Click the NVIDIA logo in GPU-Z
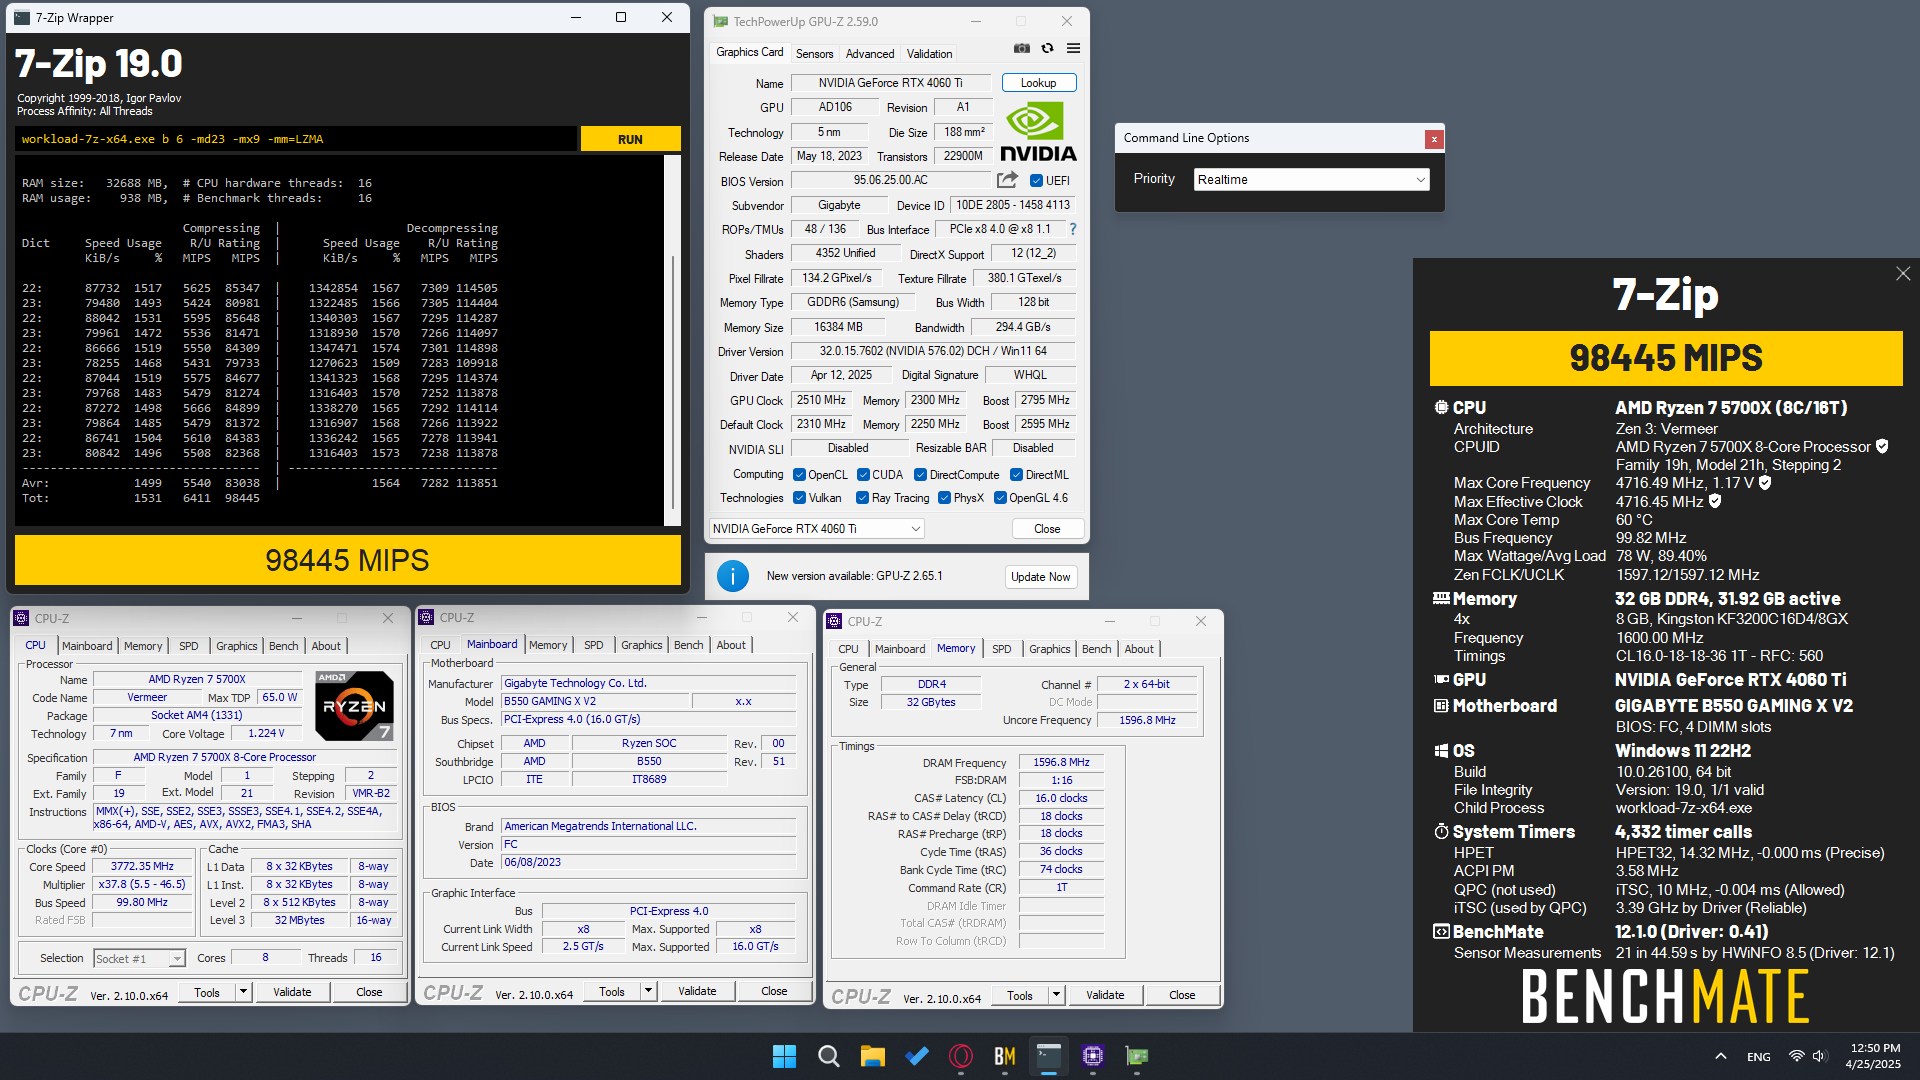Viewport: 1920px width, 1080px height. click(1038, 131)
